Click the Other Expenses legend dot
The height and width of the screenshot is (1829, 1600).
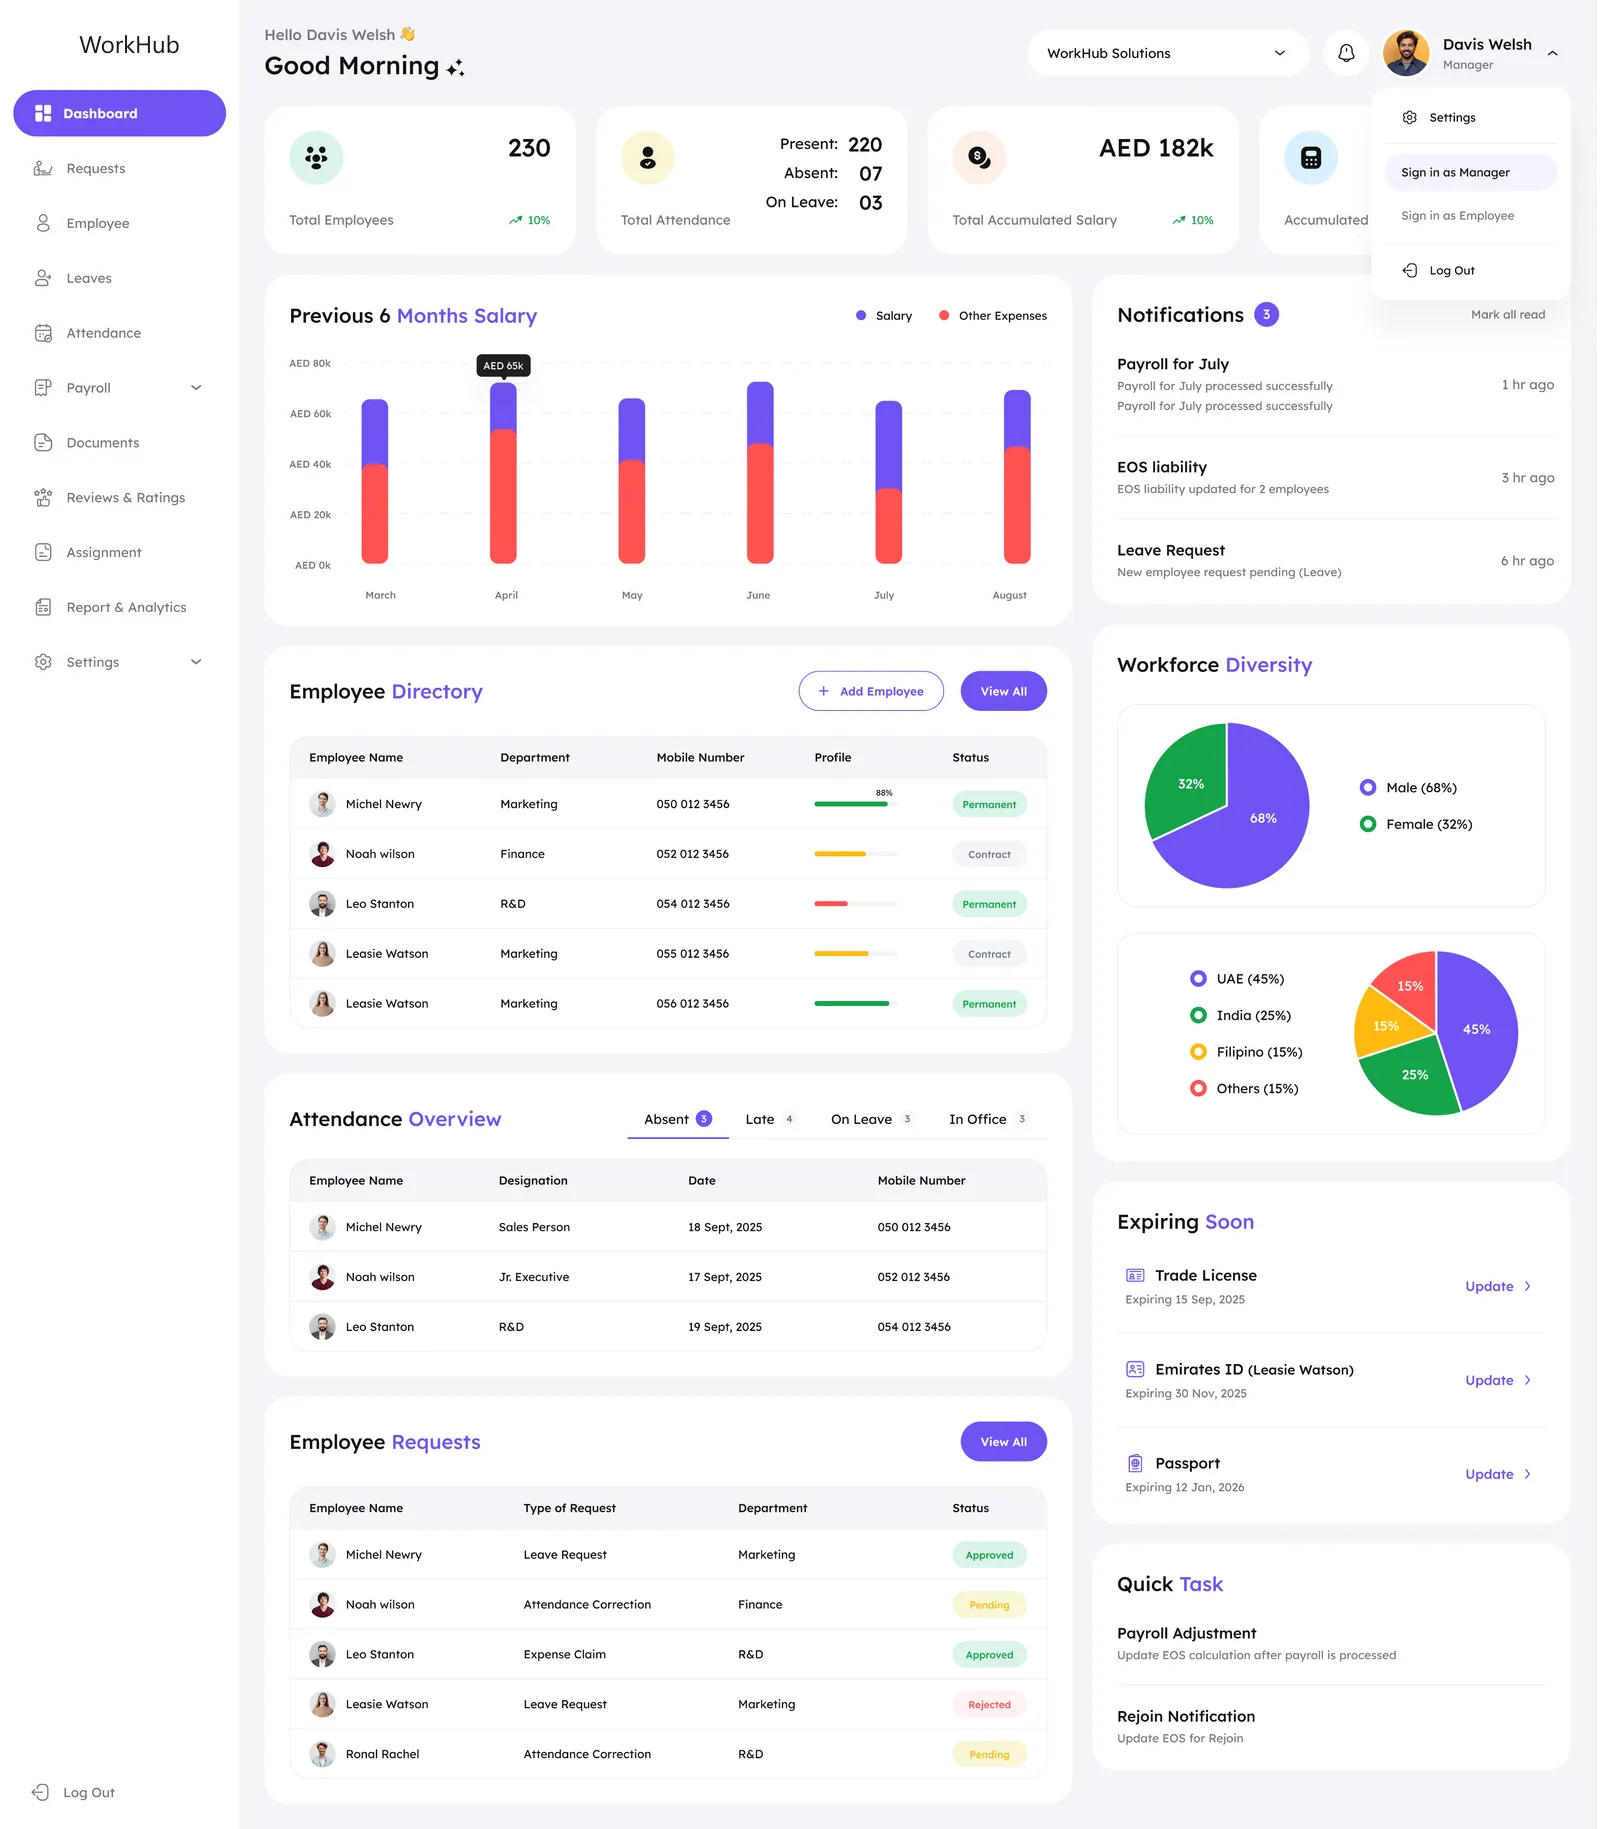pos(944,315)
